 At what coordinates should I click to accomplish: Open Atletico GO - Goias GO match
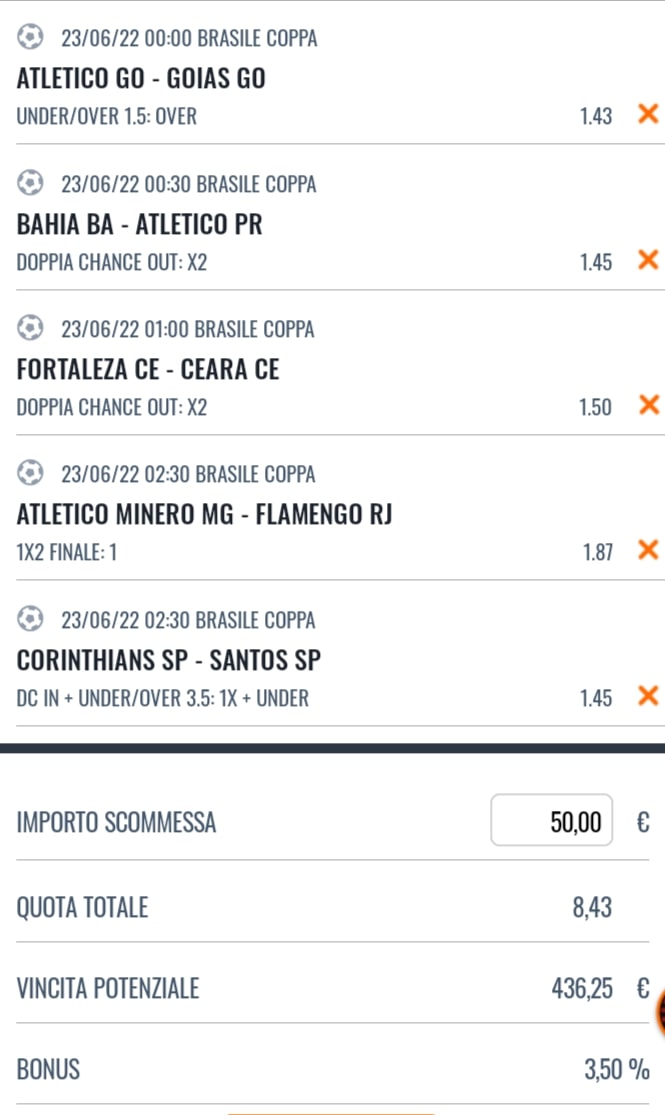[142, 79]
